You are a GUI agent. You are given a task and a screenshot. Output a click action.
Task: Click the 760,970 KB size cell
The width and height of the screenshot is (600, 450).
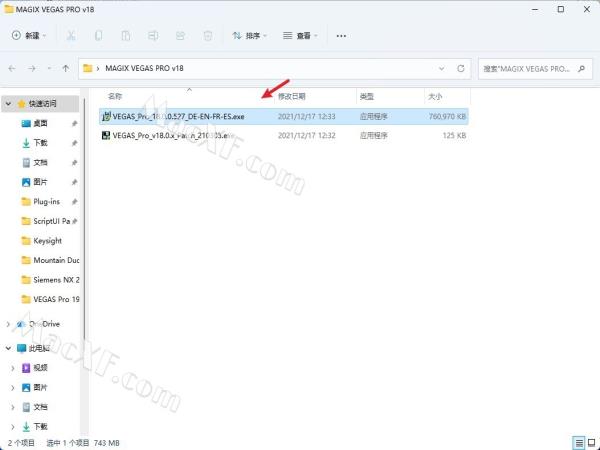tap(447, 116)
